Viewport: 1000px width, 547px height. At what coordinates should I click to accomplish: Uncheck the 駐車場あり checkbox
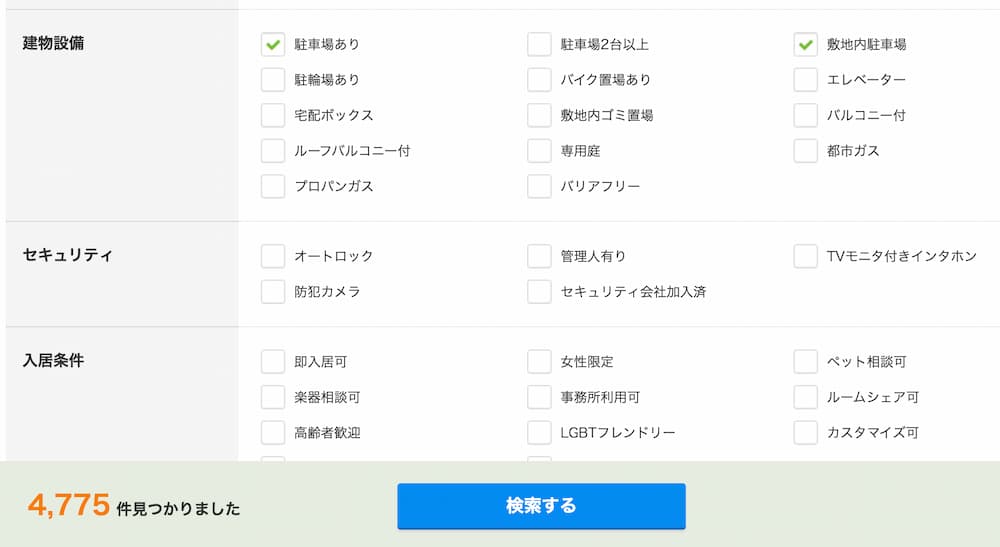click(273, 44)
